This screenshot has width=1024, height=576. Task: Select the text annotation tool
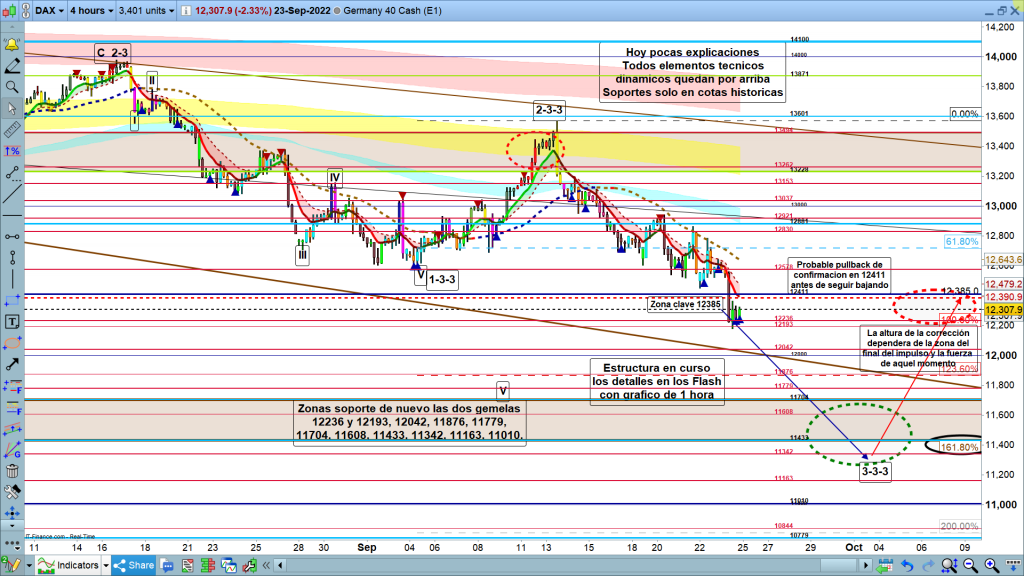12,322
